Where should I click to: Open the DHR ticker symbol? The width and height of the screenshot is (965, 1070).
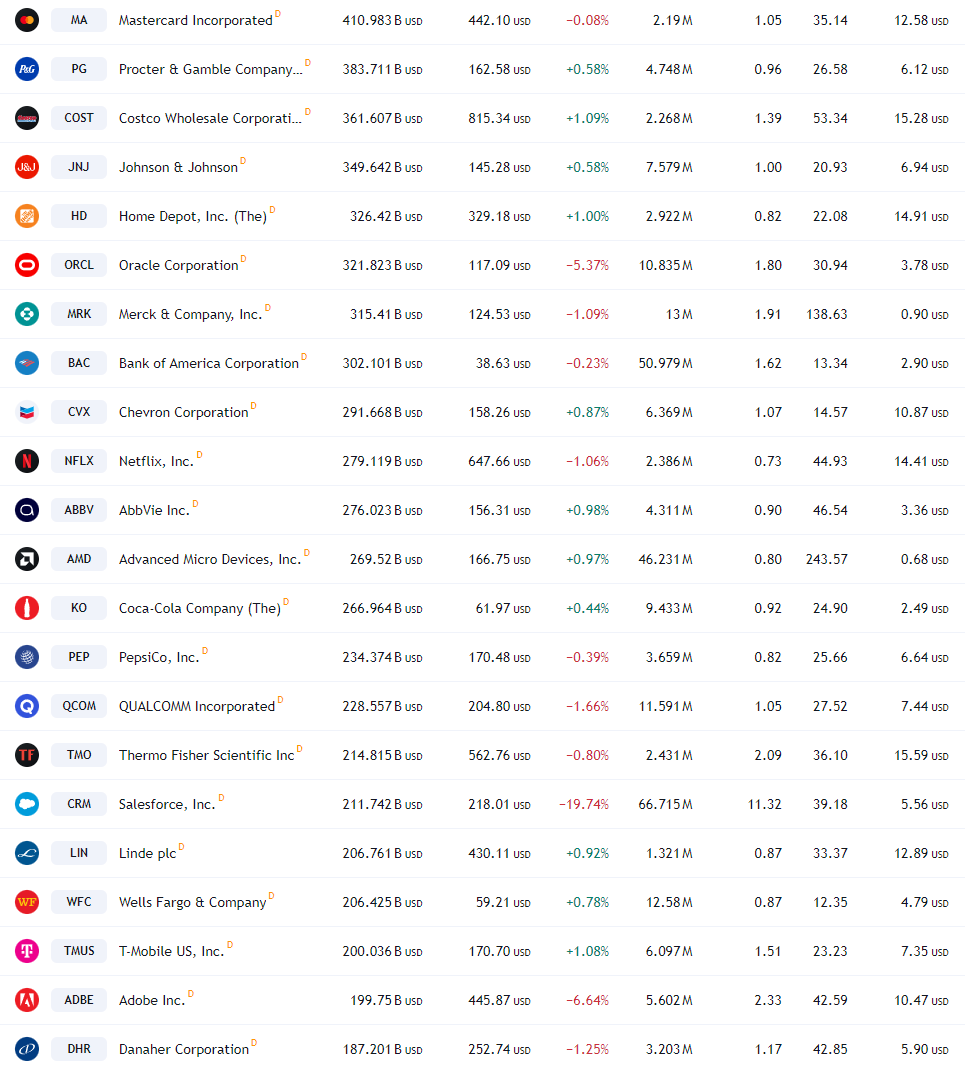coord(79,1050)
